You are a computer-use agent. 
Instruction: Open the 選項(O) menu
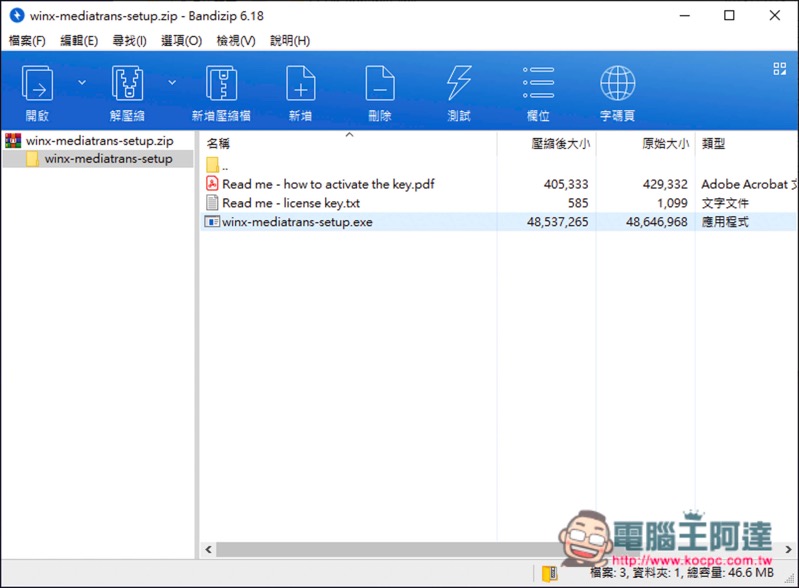181,41
